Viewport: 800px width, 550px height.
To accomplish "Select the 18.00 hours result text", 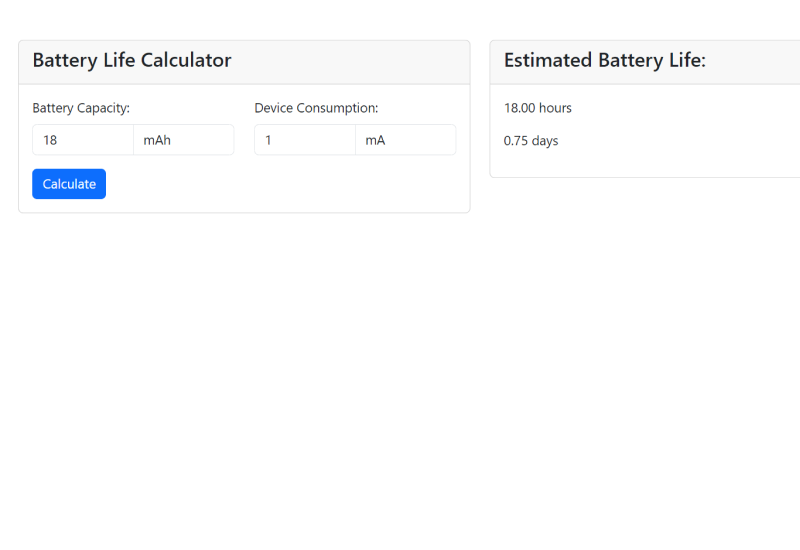I will tap(538, 108).
